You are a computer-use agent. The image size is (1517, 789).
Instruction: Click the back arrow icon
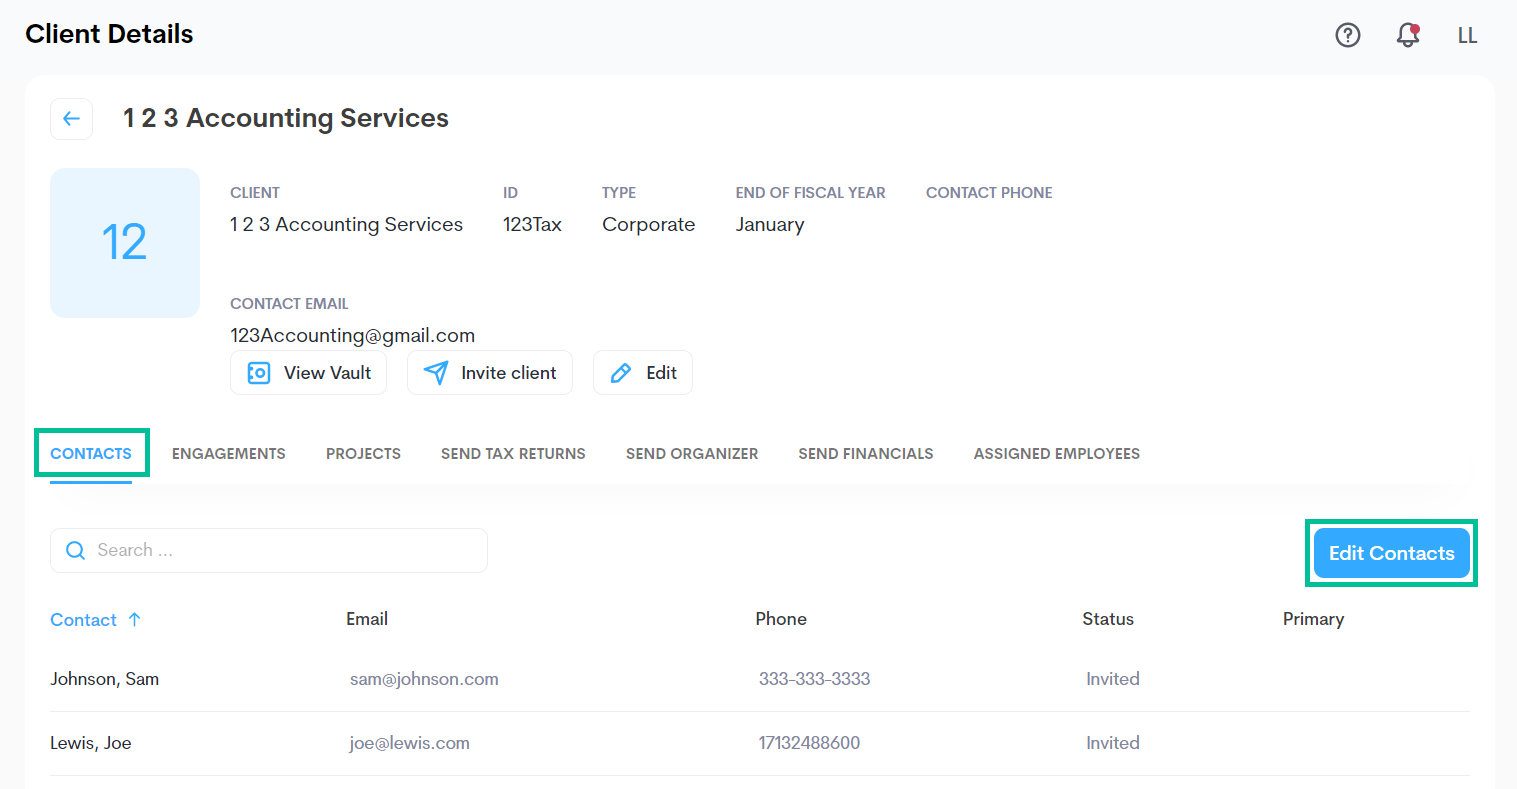71,119
